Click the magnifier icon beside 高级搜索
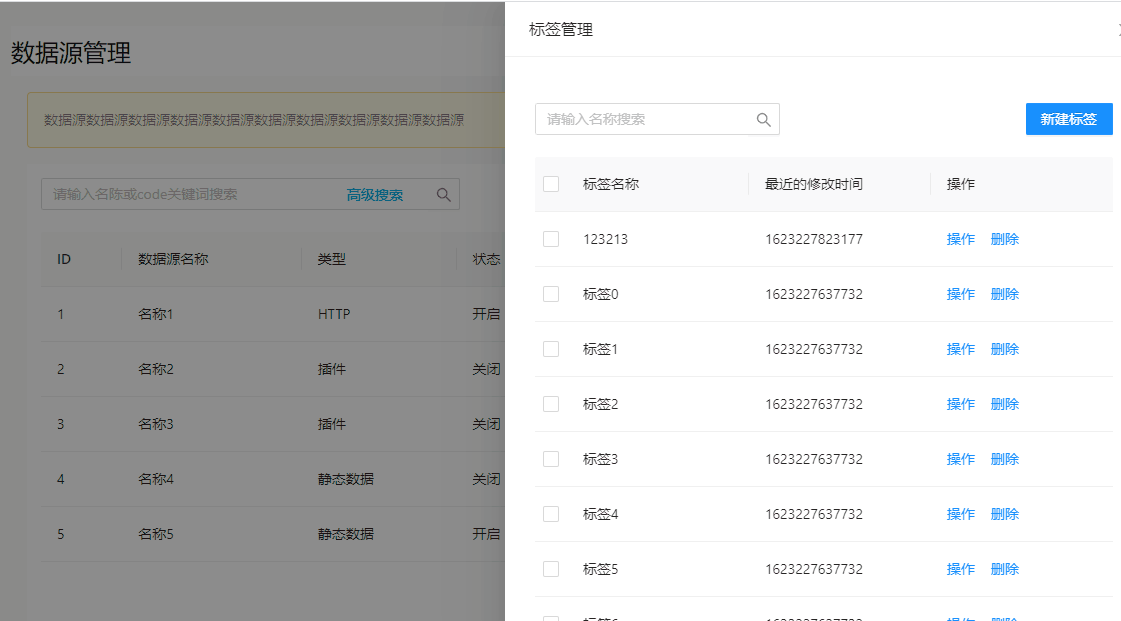This screenshot has width=1121, height=621. [443, 195]
